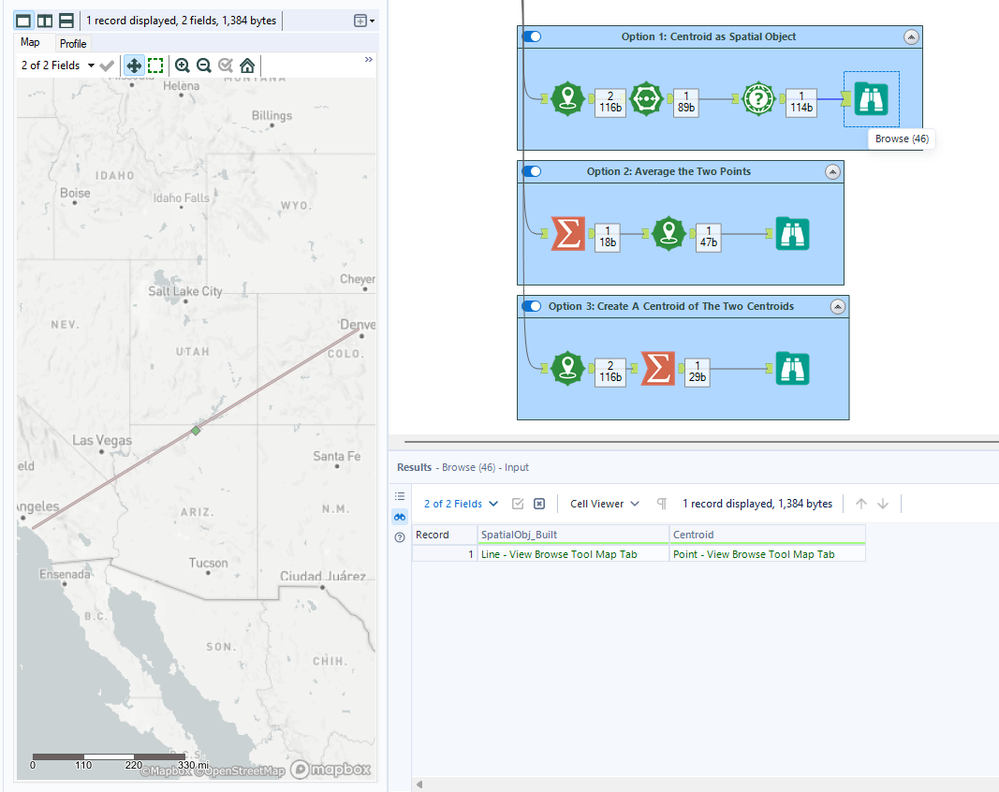The width and height of the screenshot is (999, 792).
Task: Zoom in on the map
Action: point(182,65)
